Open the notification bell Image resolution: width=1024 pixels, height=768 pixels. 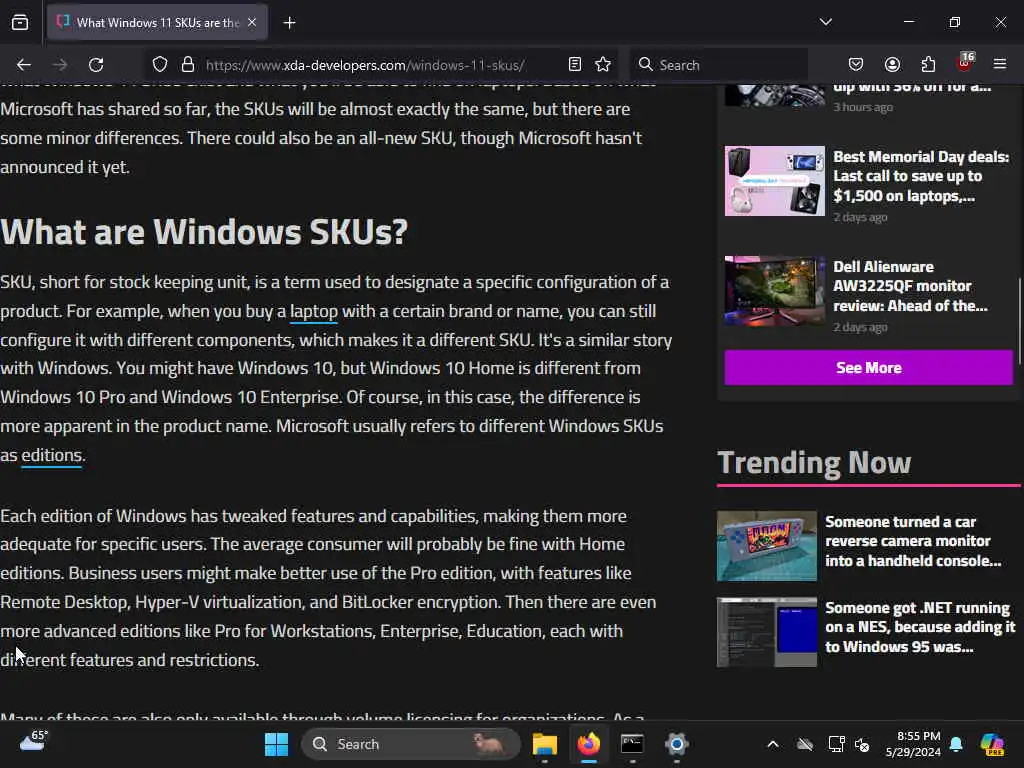956,744
